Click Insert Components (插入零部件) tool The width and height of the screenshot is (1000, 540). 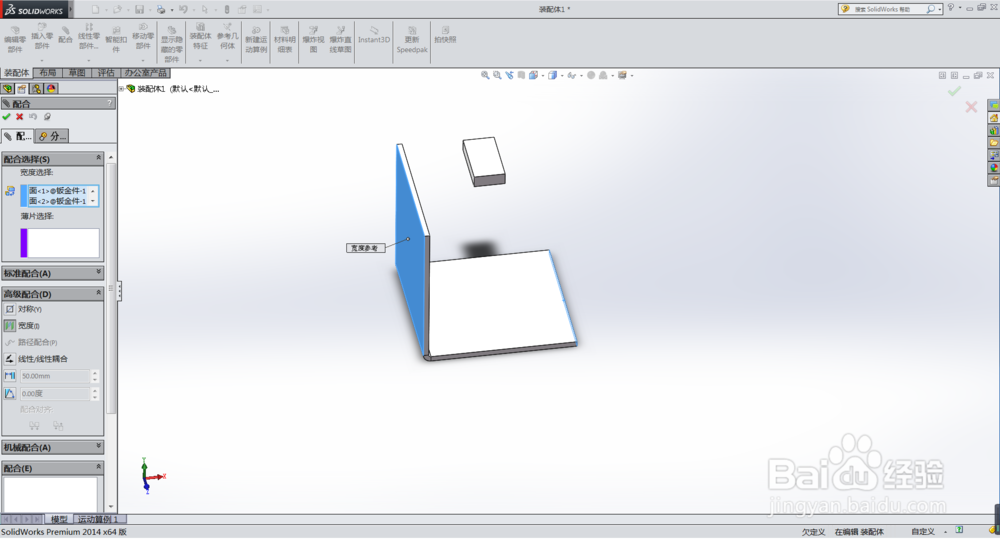coord(42,36)
